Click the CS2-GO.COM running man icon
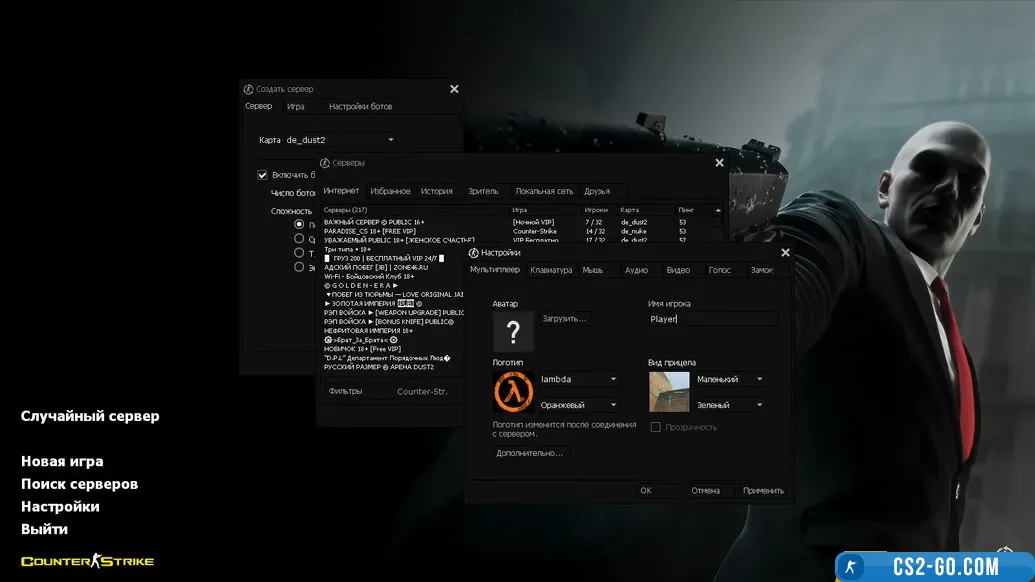The width and height of the screenshot is (1035, 582). pyautogui.click(x=851, y=566)
